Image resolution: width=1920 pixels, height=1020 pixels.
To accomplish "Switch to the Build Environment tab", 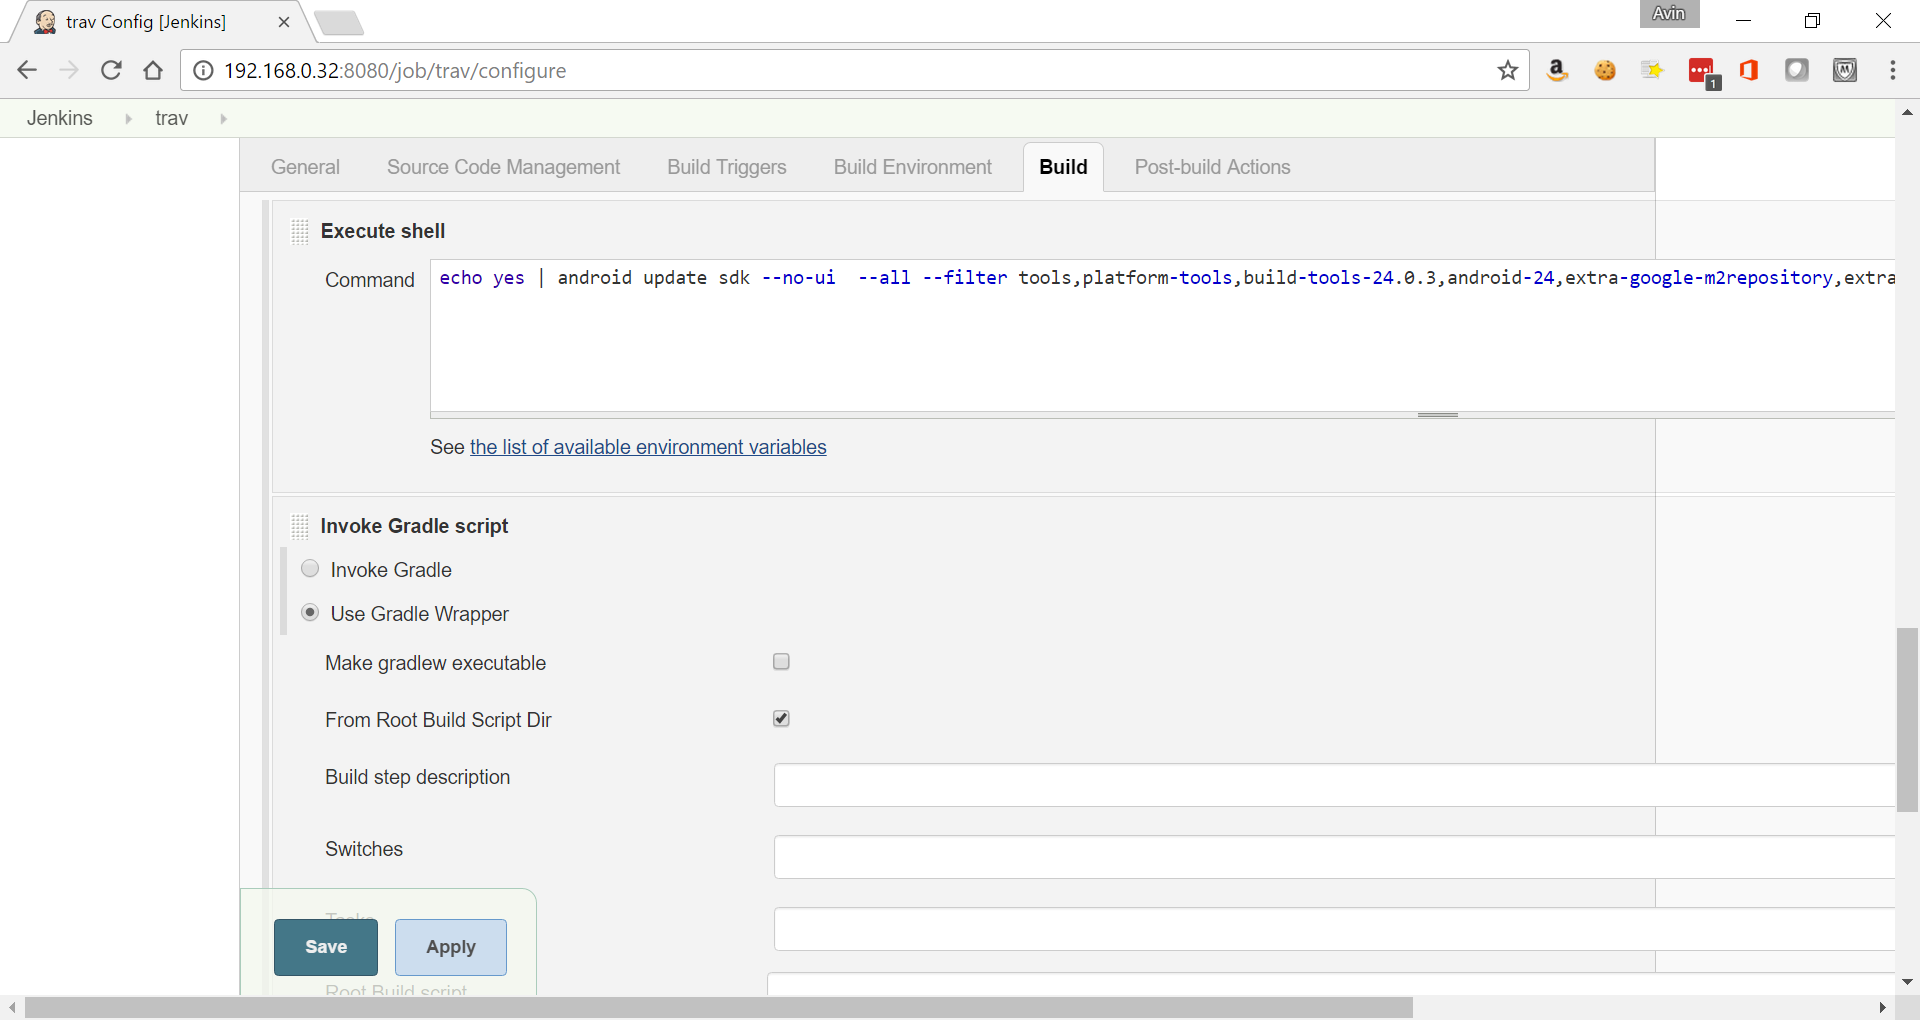I will [x=913, y=167].
